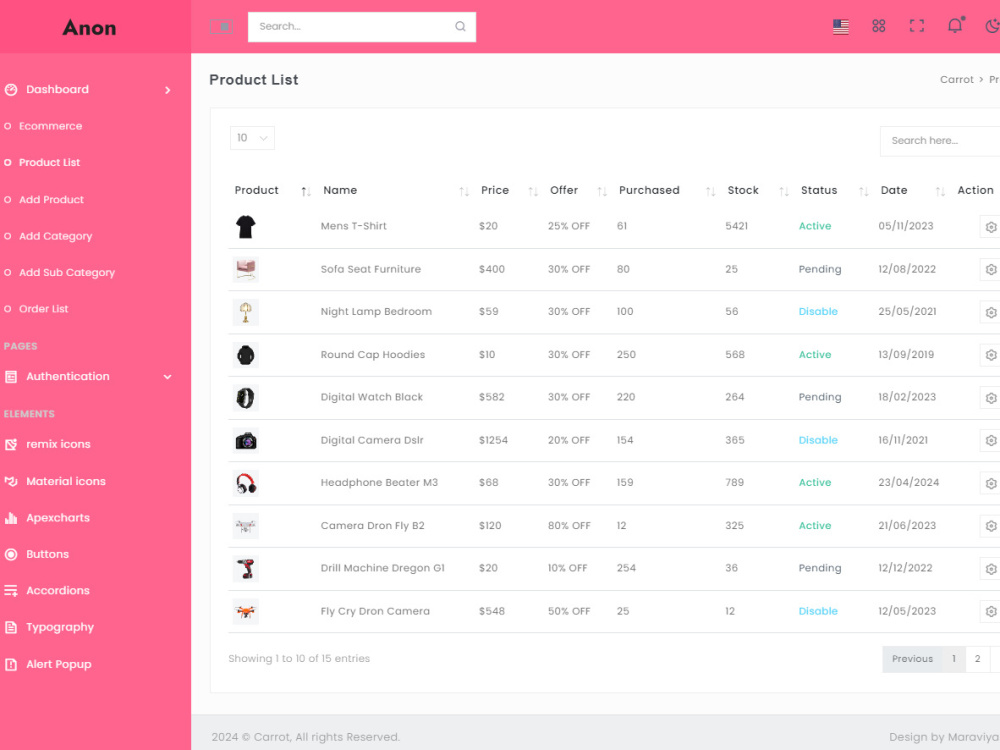Select Product List in the sidebar
This screenshot has width=1000, height=750.
click(49, 163)
